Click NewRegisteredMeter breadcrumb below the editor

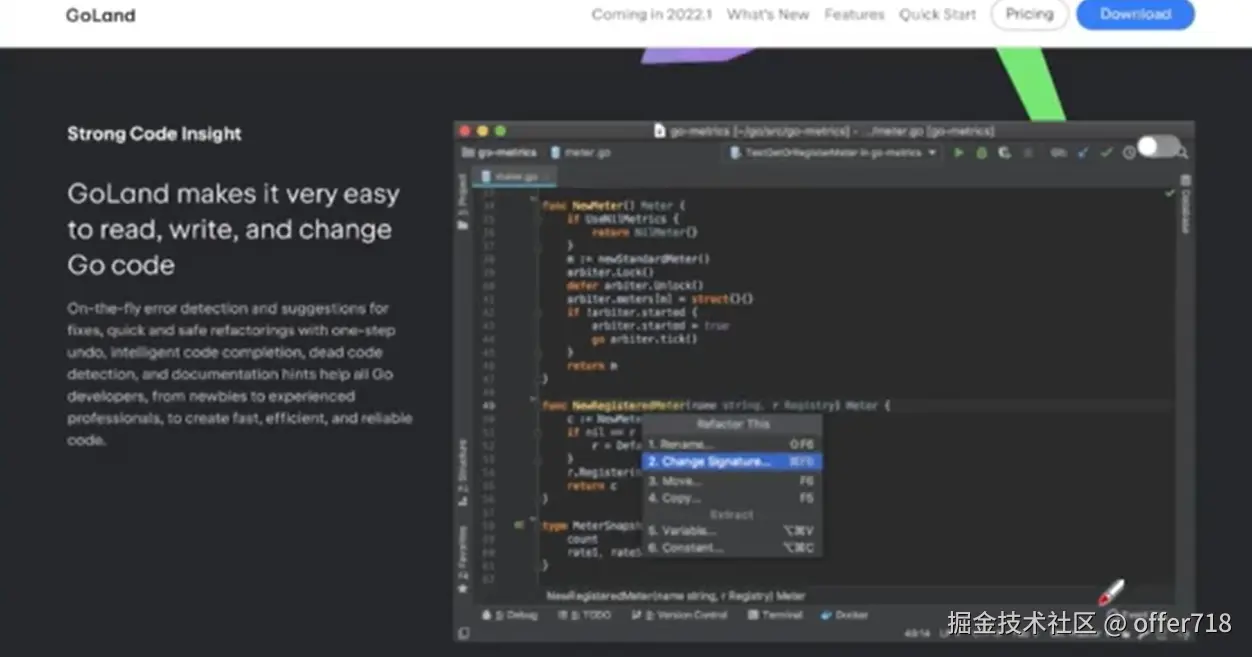(x=676, y=596)
